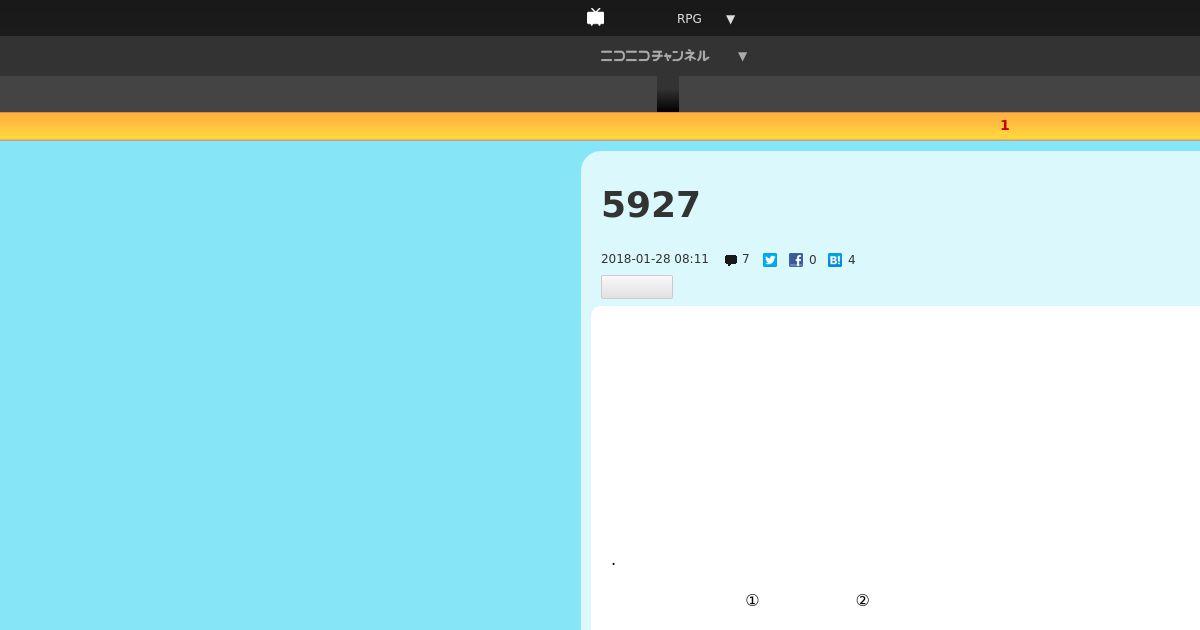Click the blank gray button under the date

637,287
